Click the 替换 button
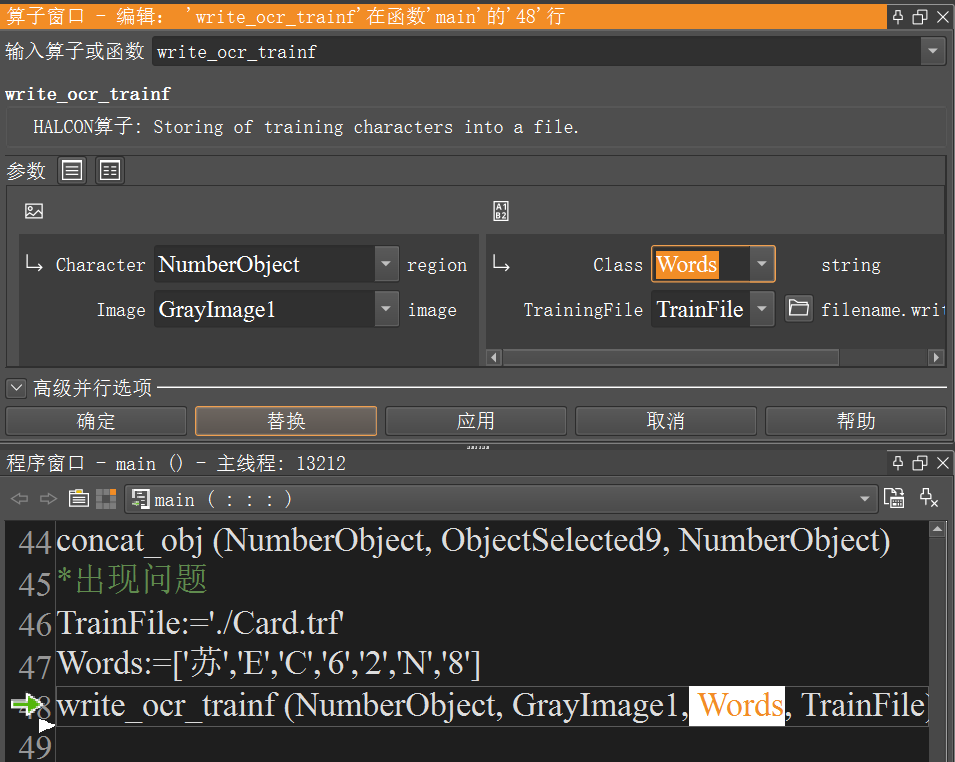 (286, 421)
